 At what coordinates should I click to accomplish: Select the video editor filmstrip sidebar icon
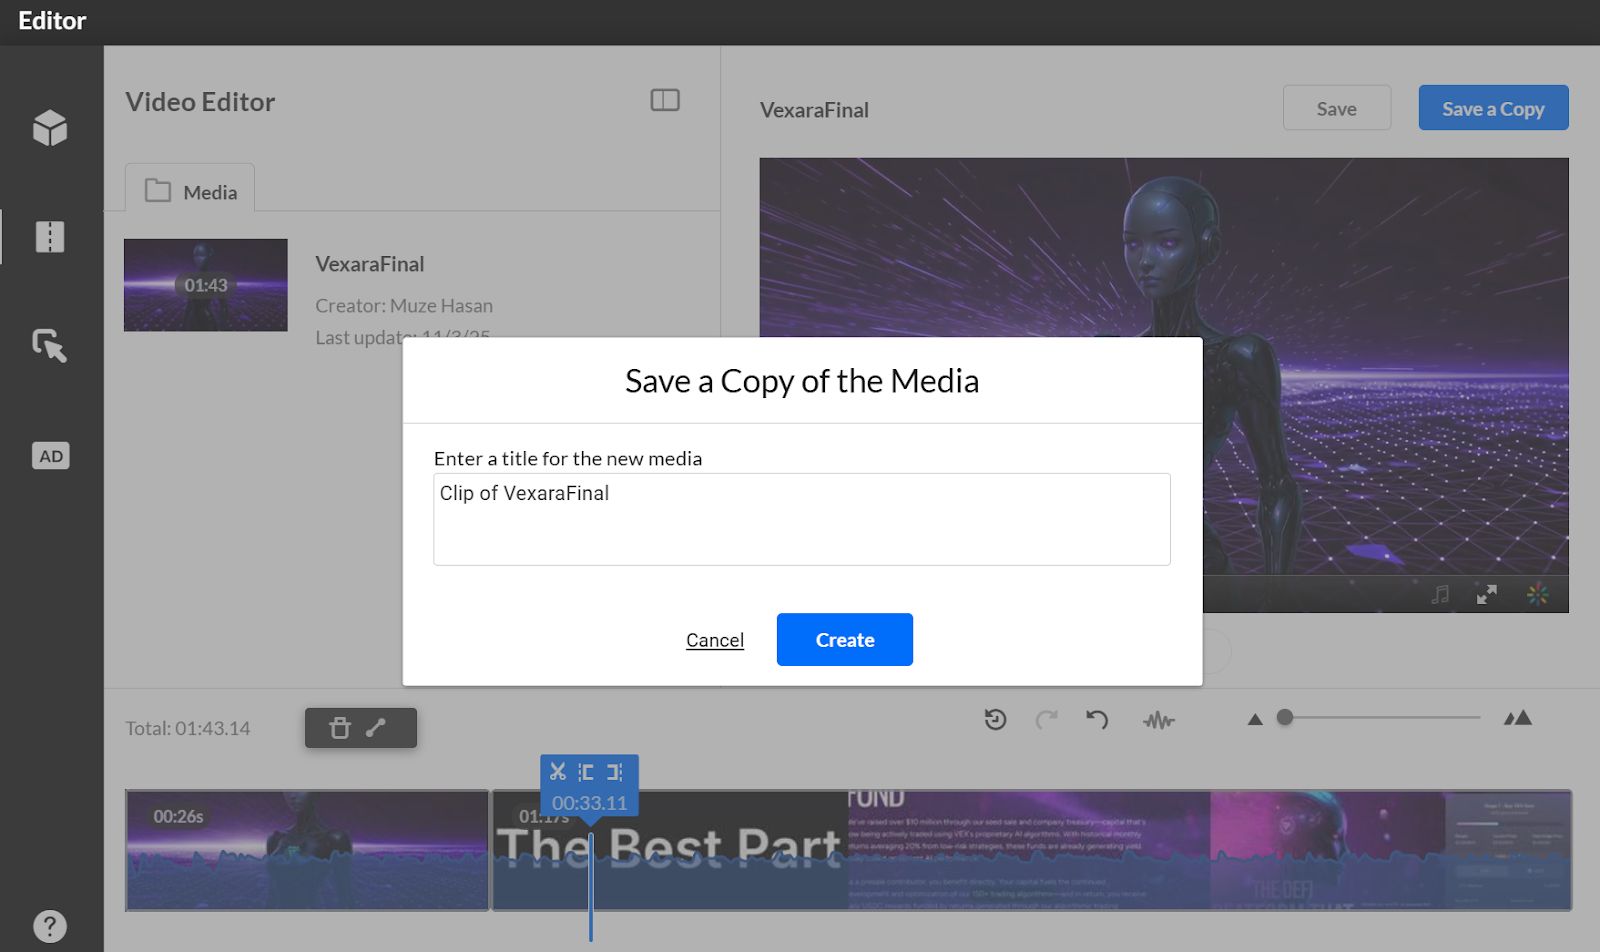pyautogui.click(x=50, y=237)
